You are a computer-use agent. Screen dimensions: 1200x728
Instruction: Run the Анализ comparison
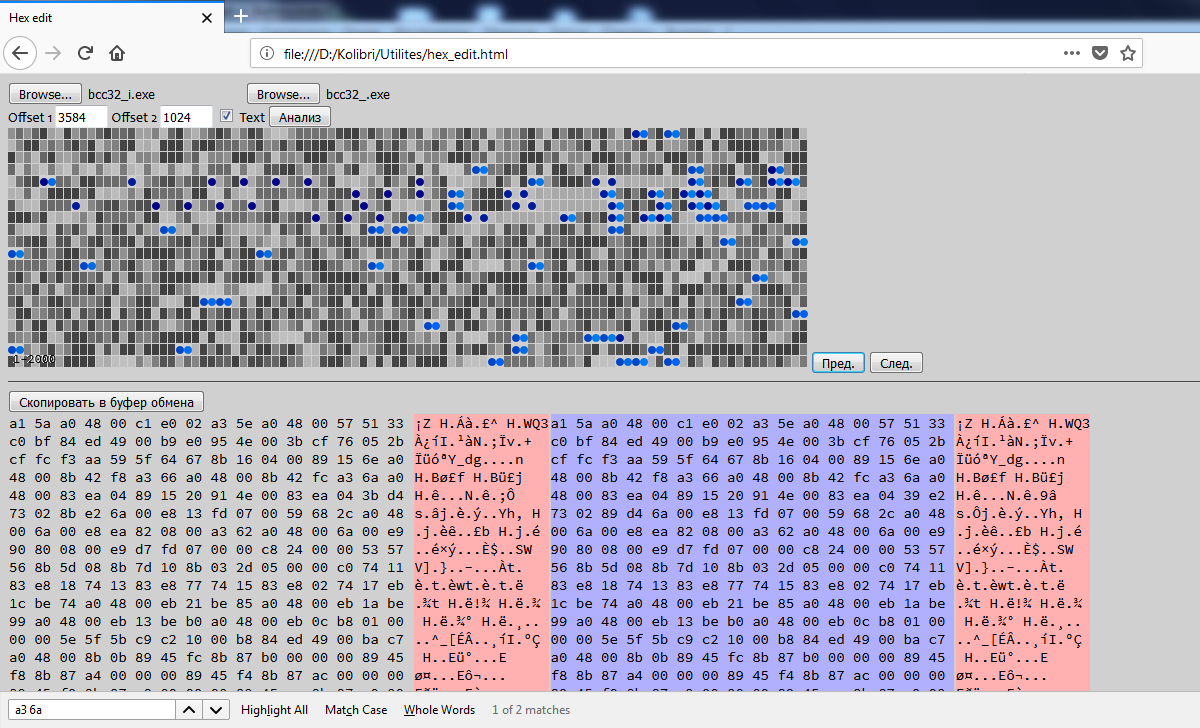click(299, 117)
